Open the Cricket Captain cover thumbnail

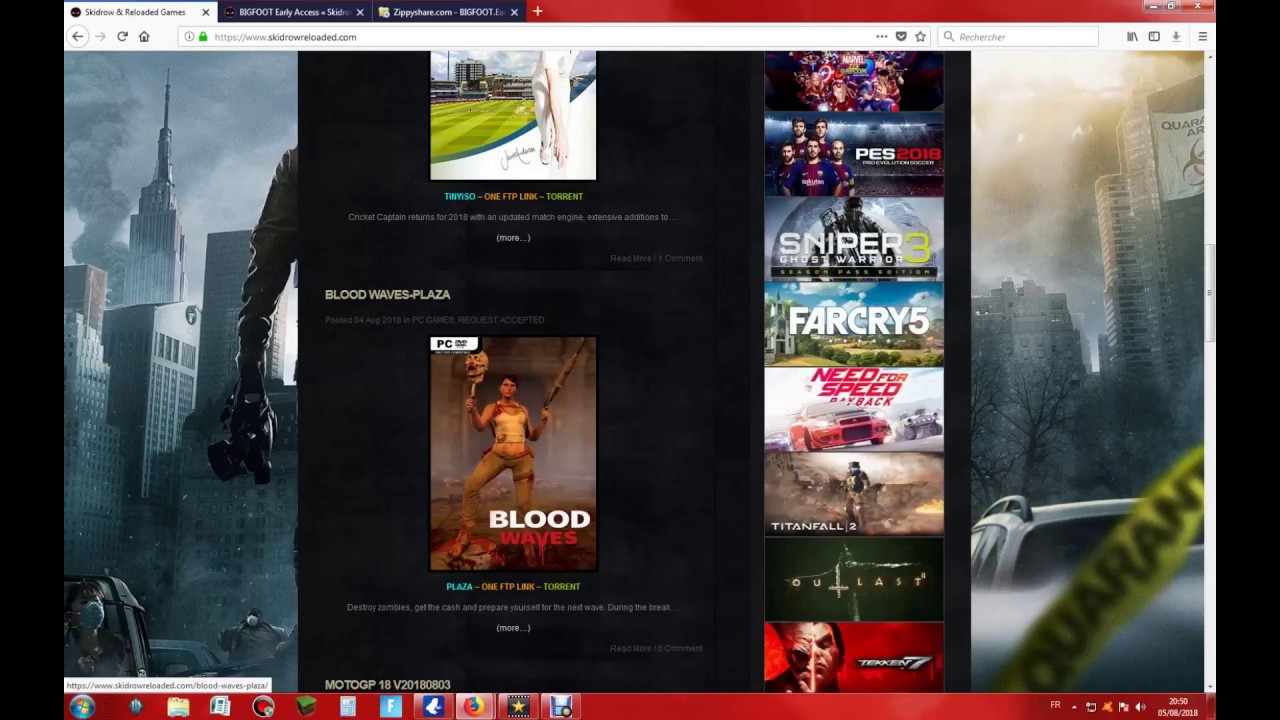coord(513,115)
